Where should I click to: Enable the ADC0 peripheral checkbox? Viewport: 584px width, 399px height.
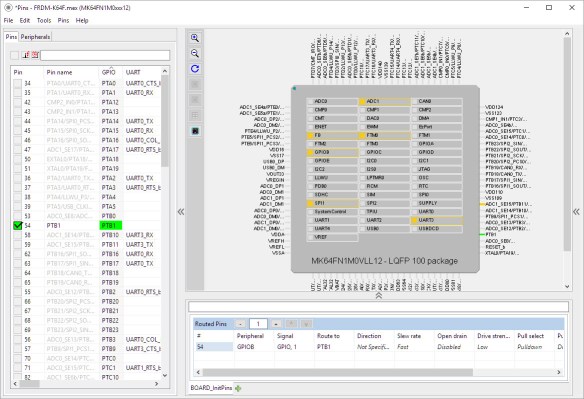point(310,101)
